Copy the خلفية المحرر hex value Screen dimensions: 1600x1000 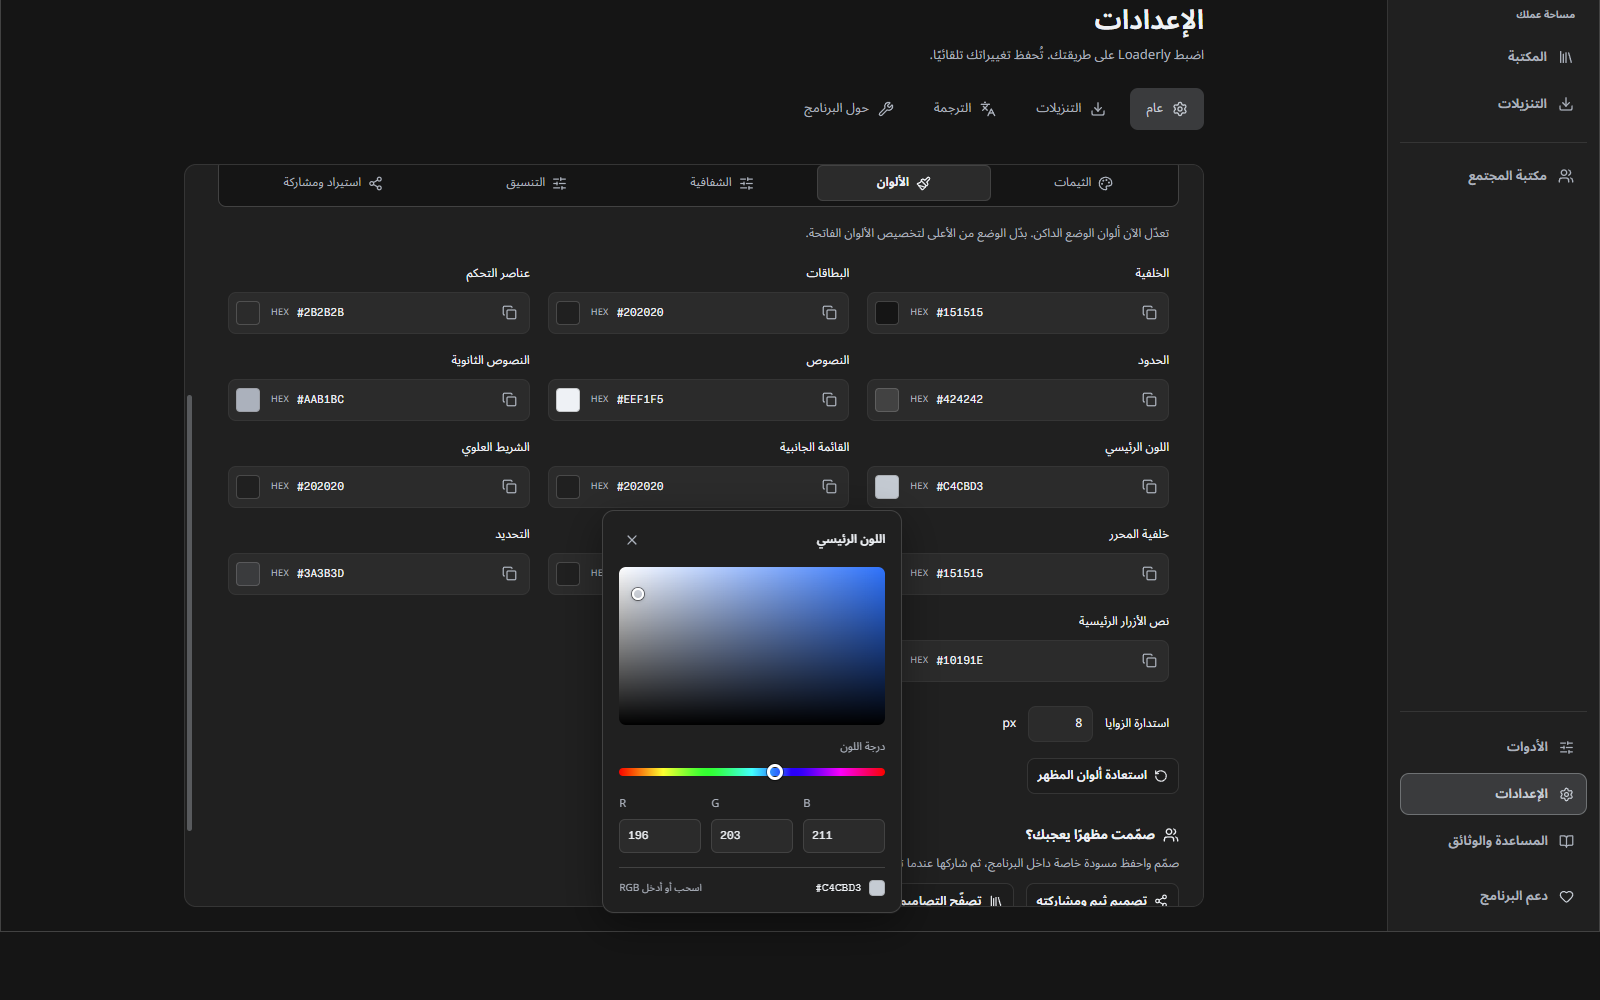(x=1149, y=574)
